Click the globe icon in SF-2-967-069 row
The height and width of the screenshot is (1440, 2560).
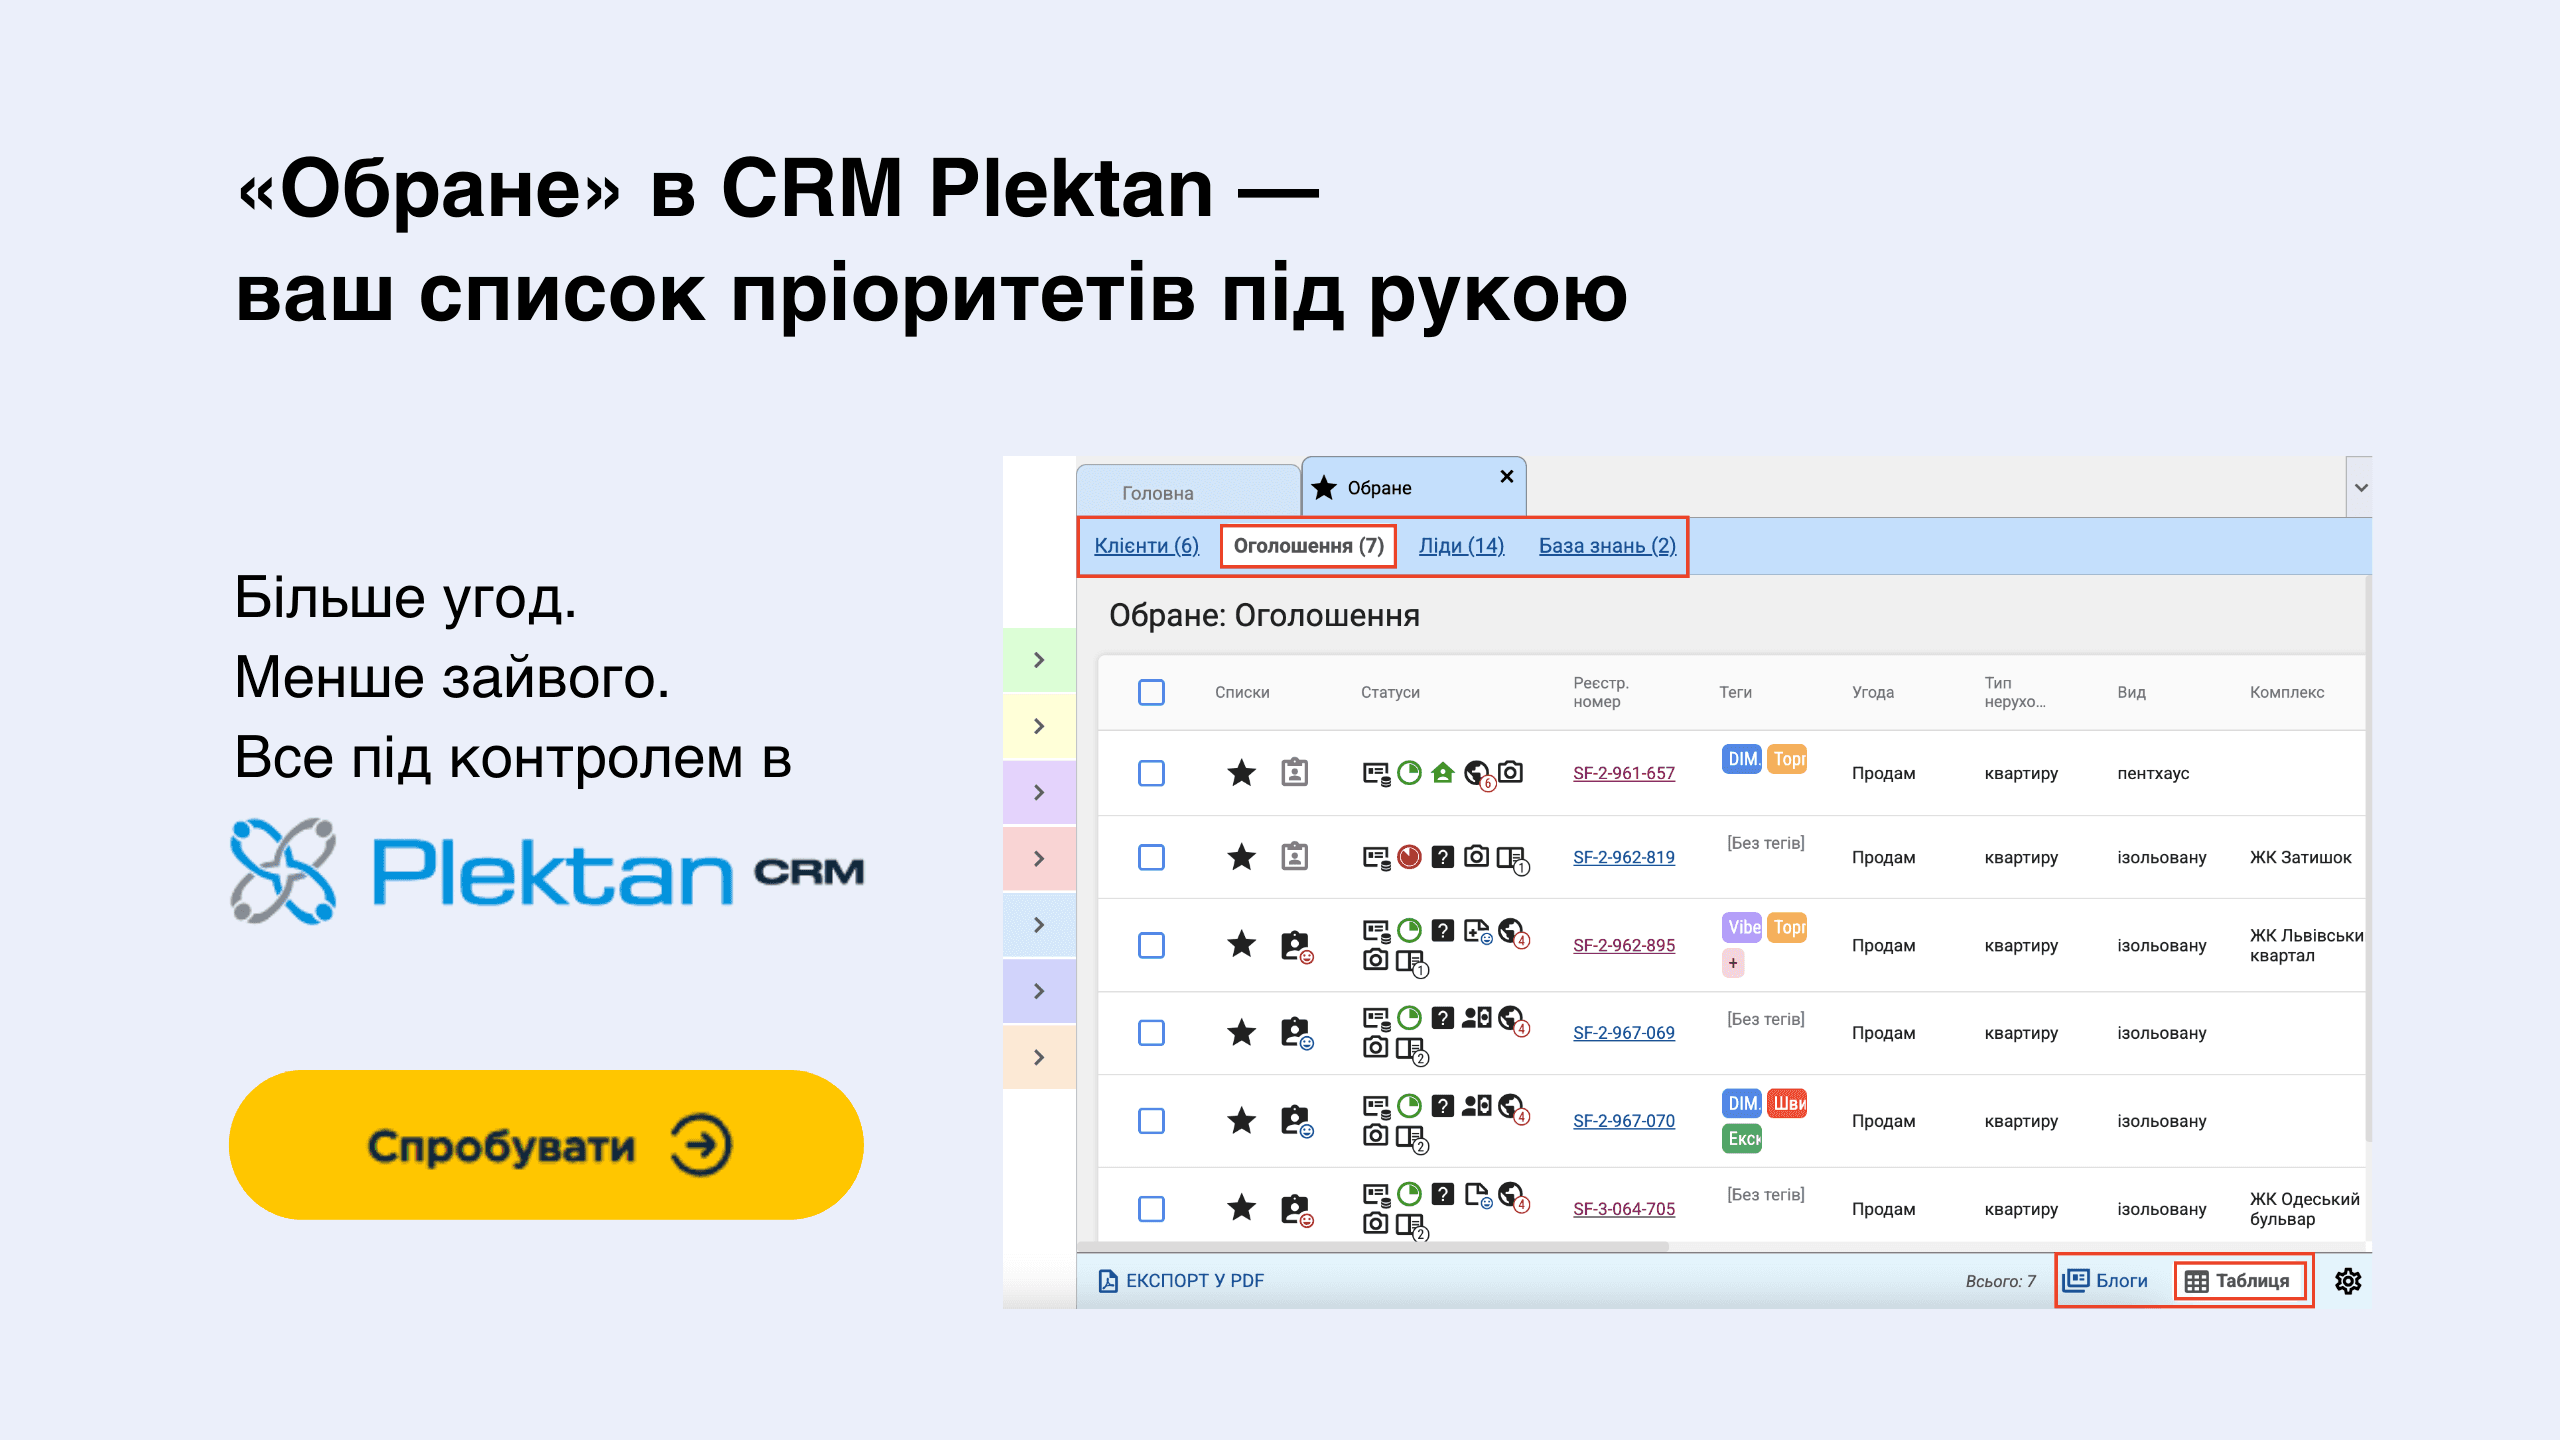[1510, 1018]
